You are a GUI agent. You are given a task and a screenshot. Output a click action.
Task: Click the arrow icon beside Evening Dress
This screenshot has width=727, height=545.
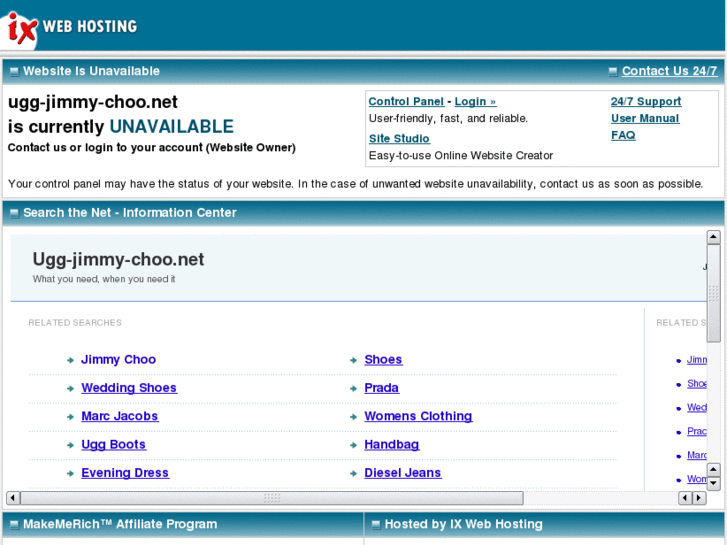pyautogui.click(x=70, y=474)
